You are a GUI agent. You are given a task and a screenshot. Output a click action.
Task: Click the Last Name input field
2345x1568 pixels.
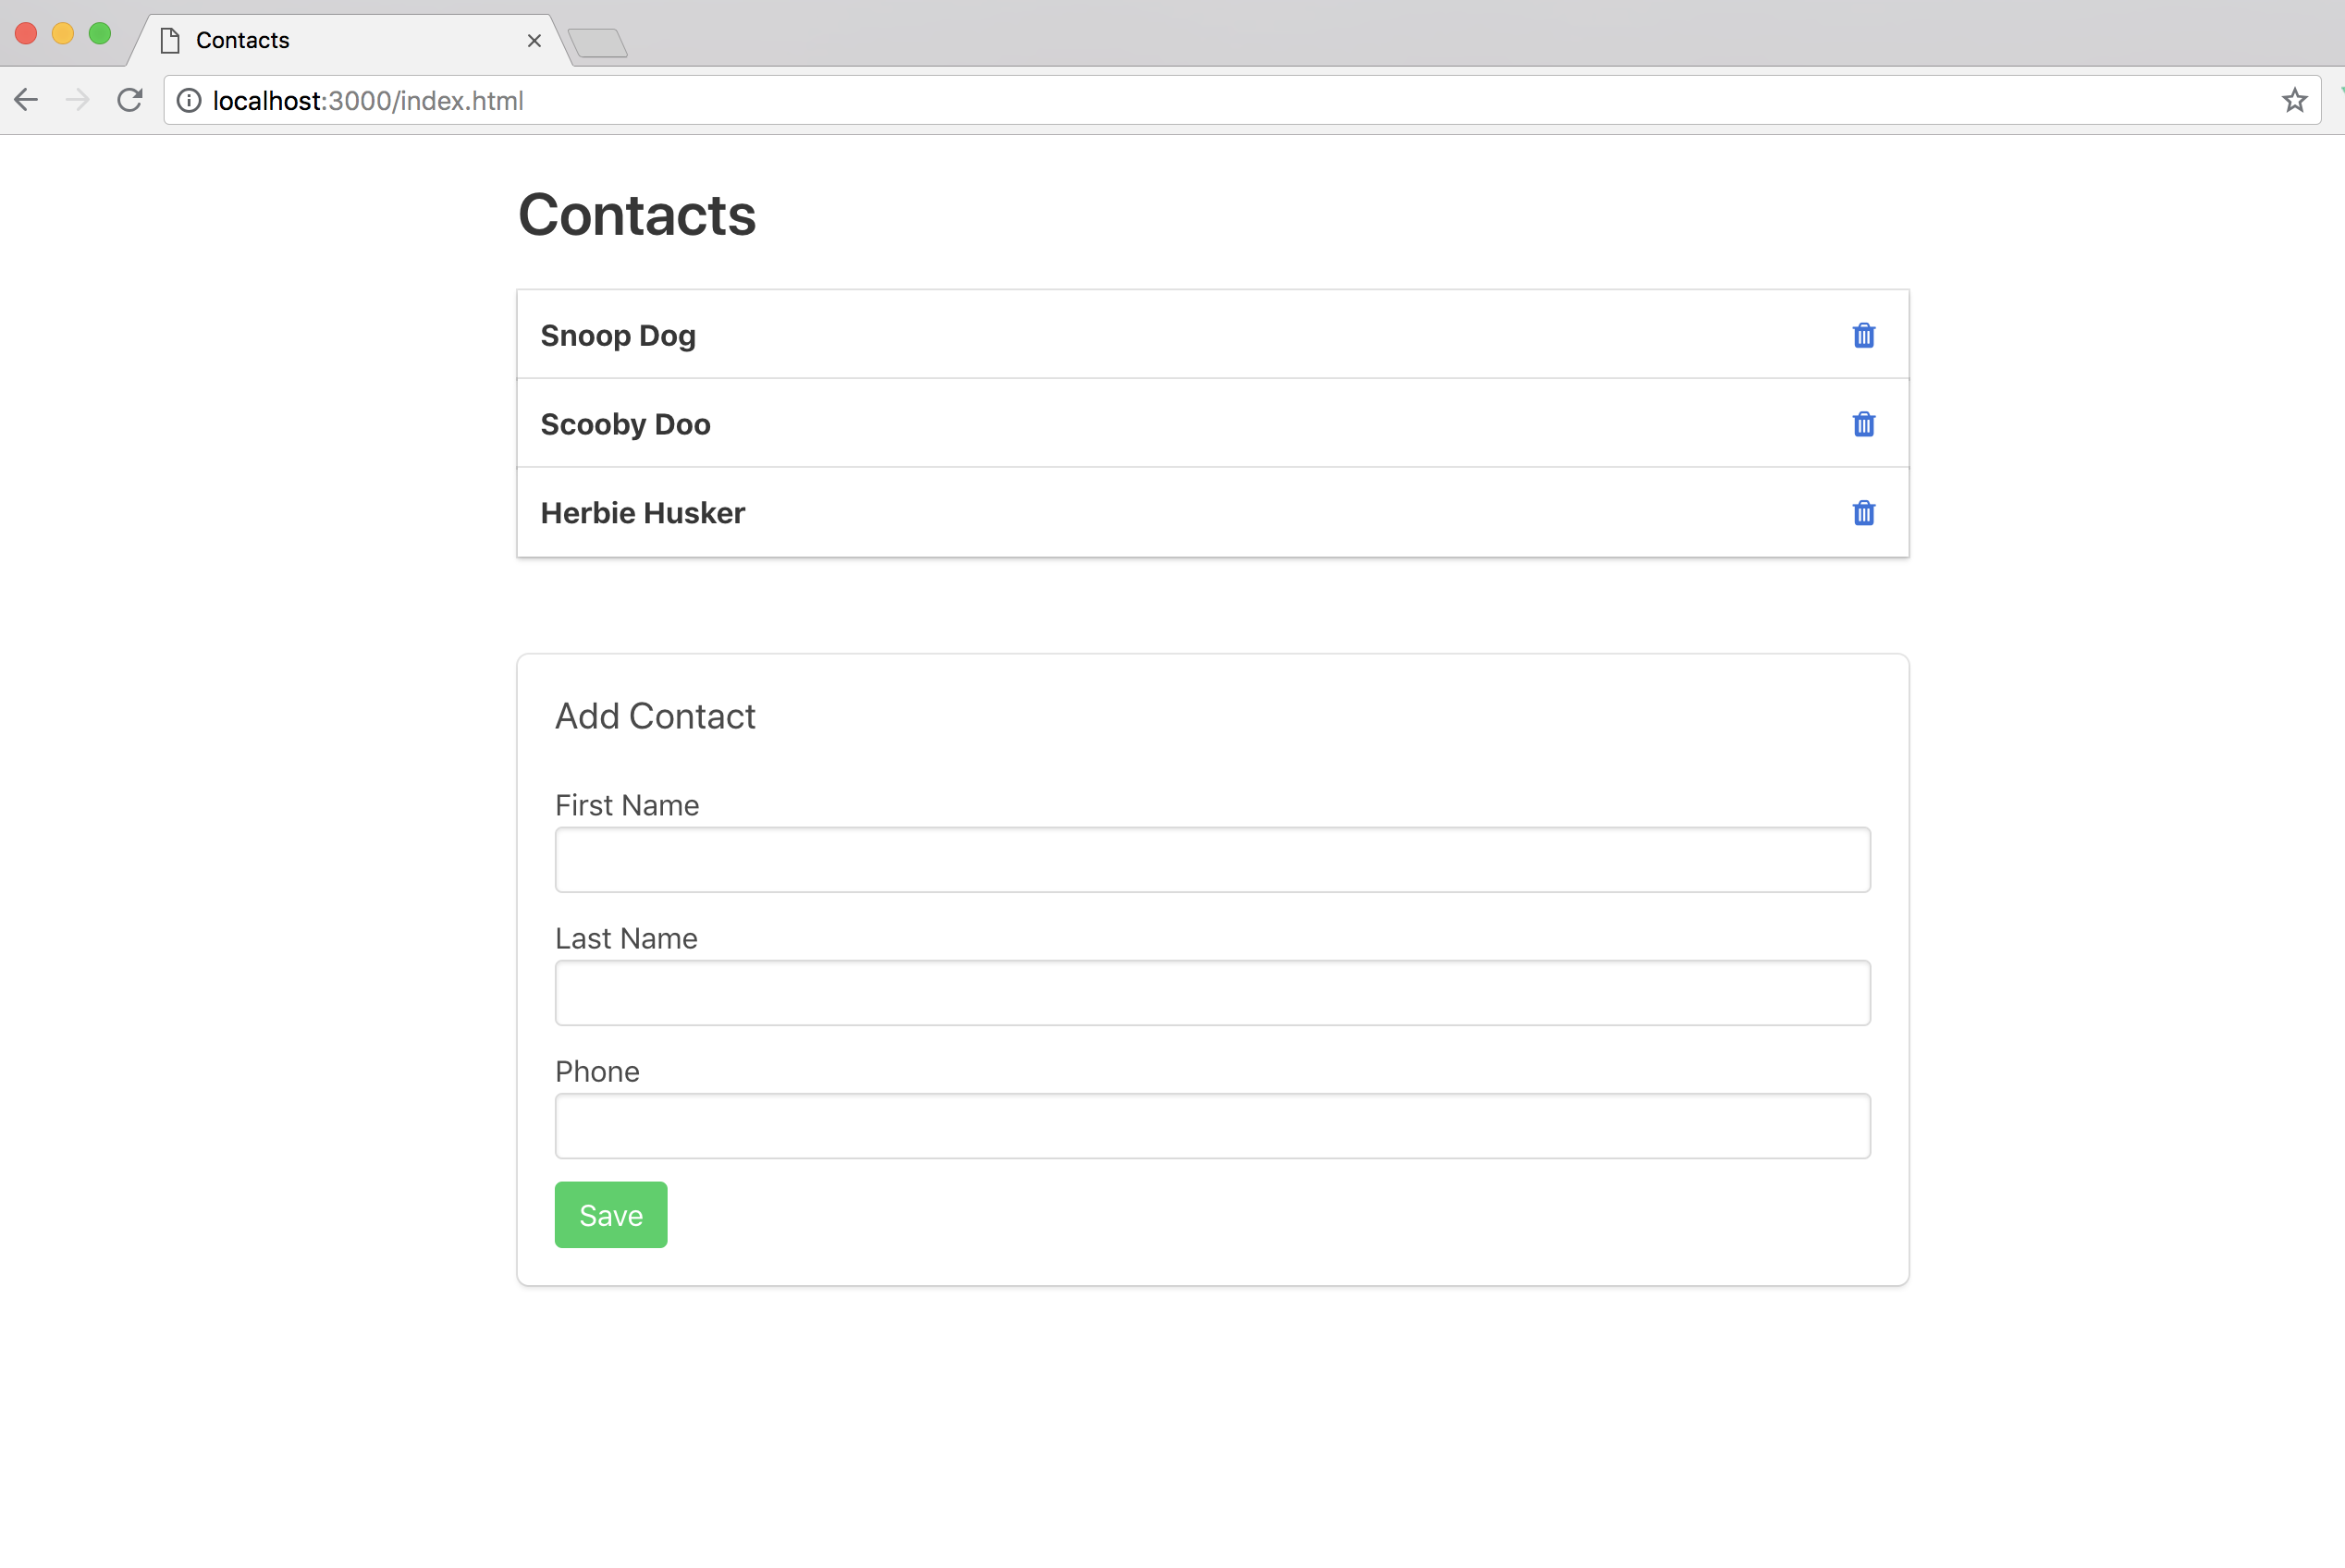(x=1211, y=992)
